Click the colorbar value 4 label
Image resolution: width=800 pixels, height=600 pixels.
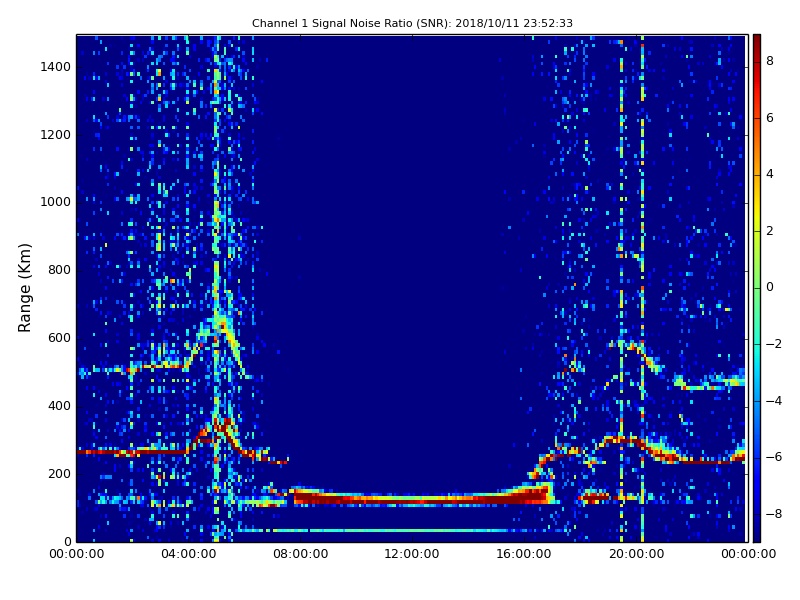770,174
